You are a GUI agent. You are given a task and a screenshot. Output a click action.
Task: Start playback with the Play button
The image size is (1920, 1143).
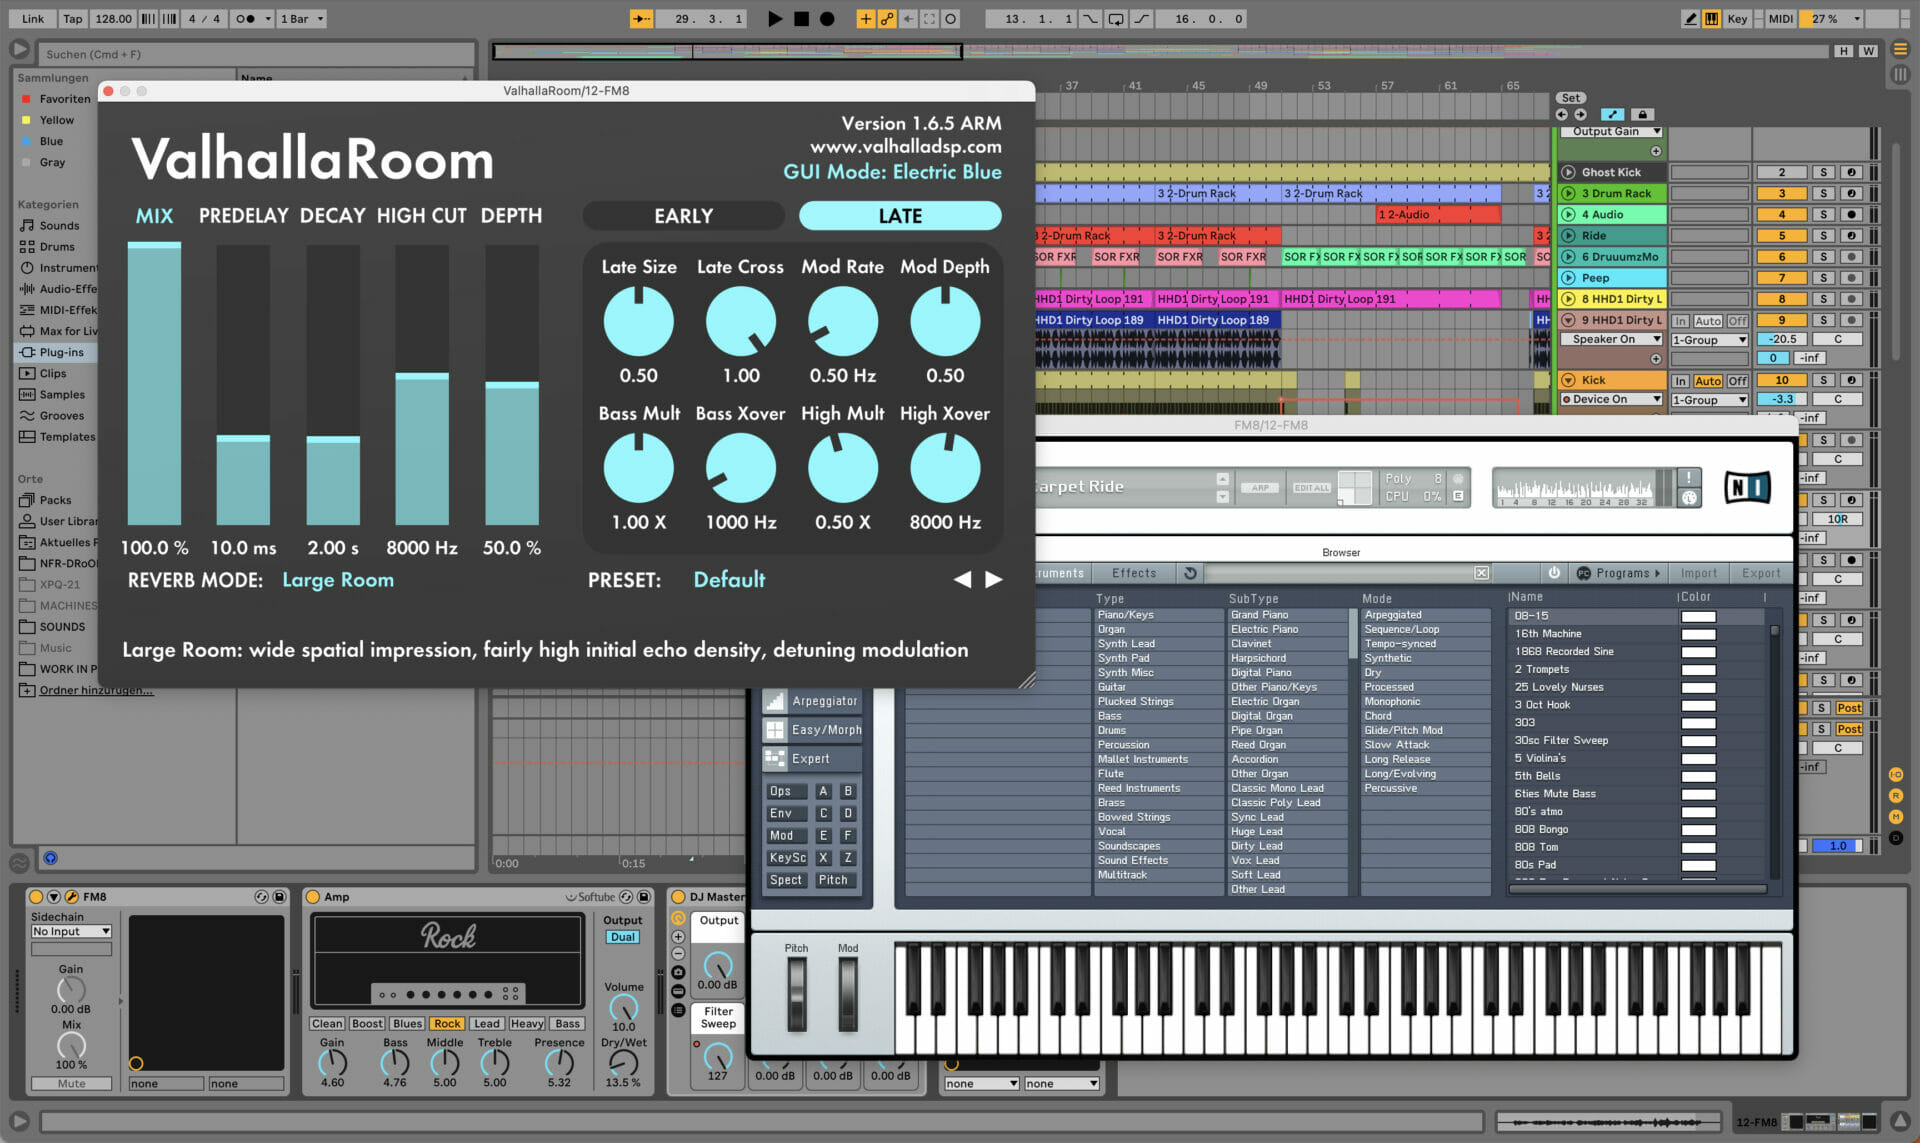[x=775, y=19]
